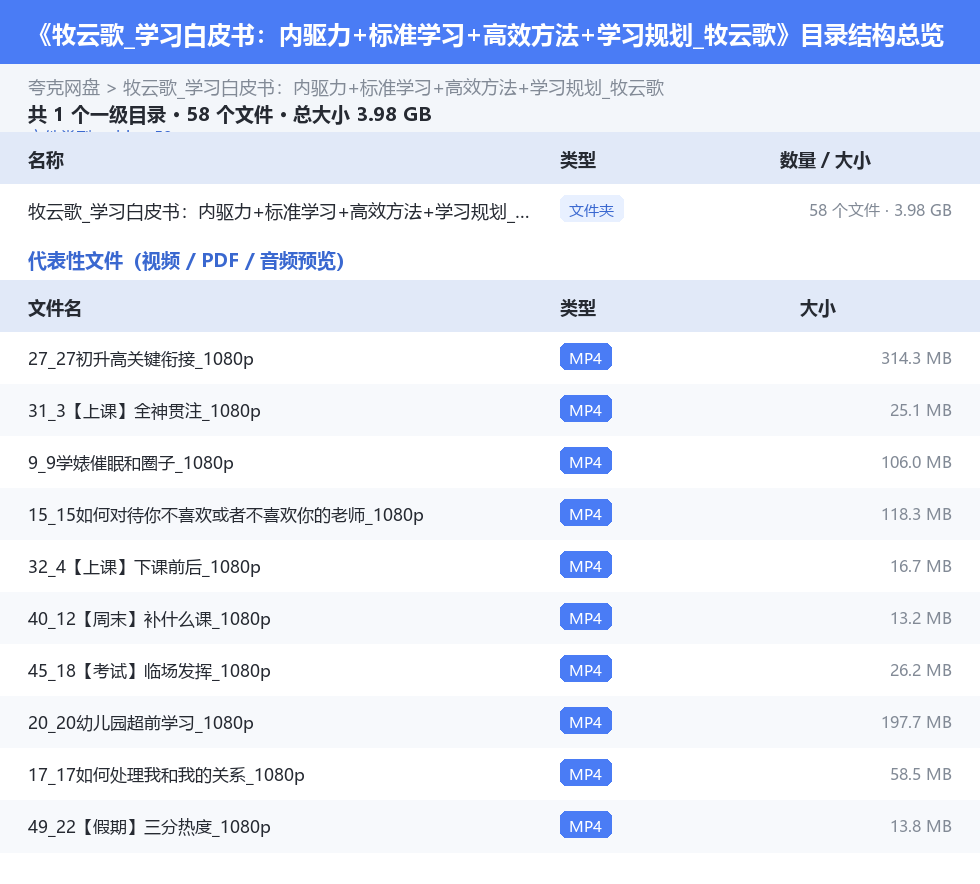Click MP4 badge for 20_20幼儿园超前学习

(x=586, y=721)
